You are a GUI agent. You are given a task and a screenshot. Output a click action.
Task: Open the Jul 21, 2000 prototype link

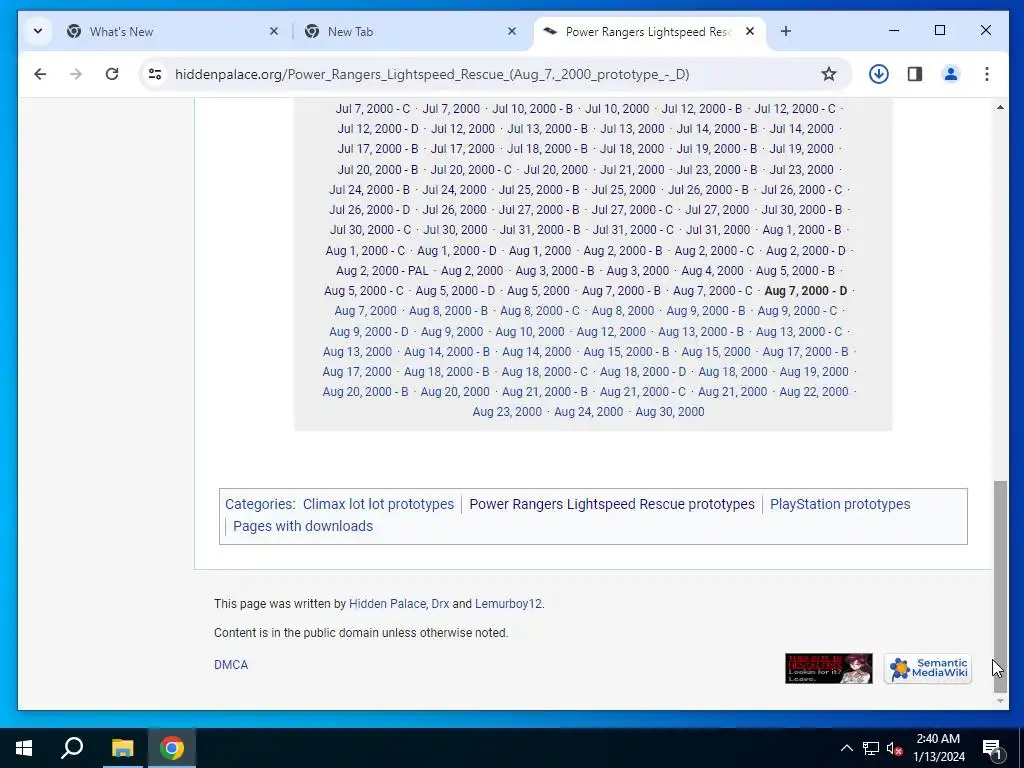[632, 170]
